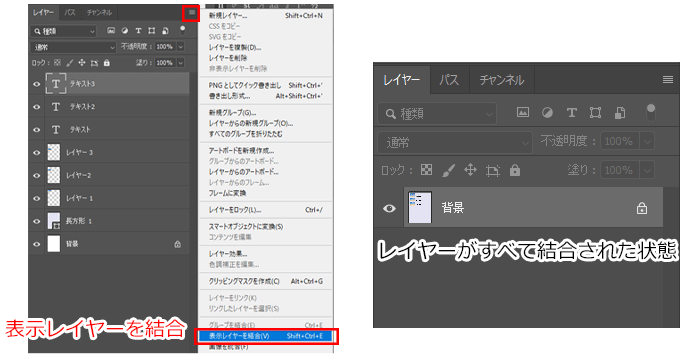
Task: Choose レイヤーを複製(D)... from the menu
Action: pos(266,47)
